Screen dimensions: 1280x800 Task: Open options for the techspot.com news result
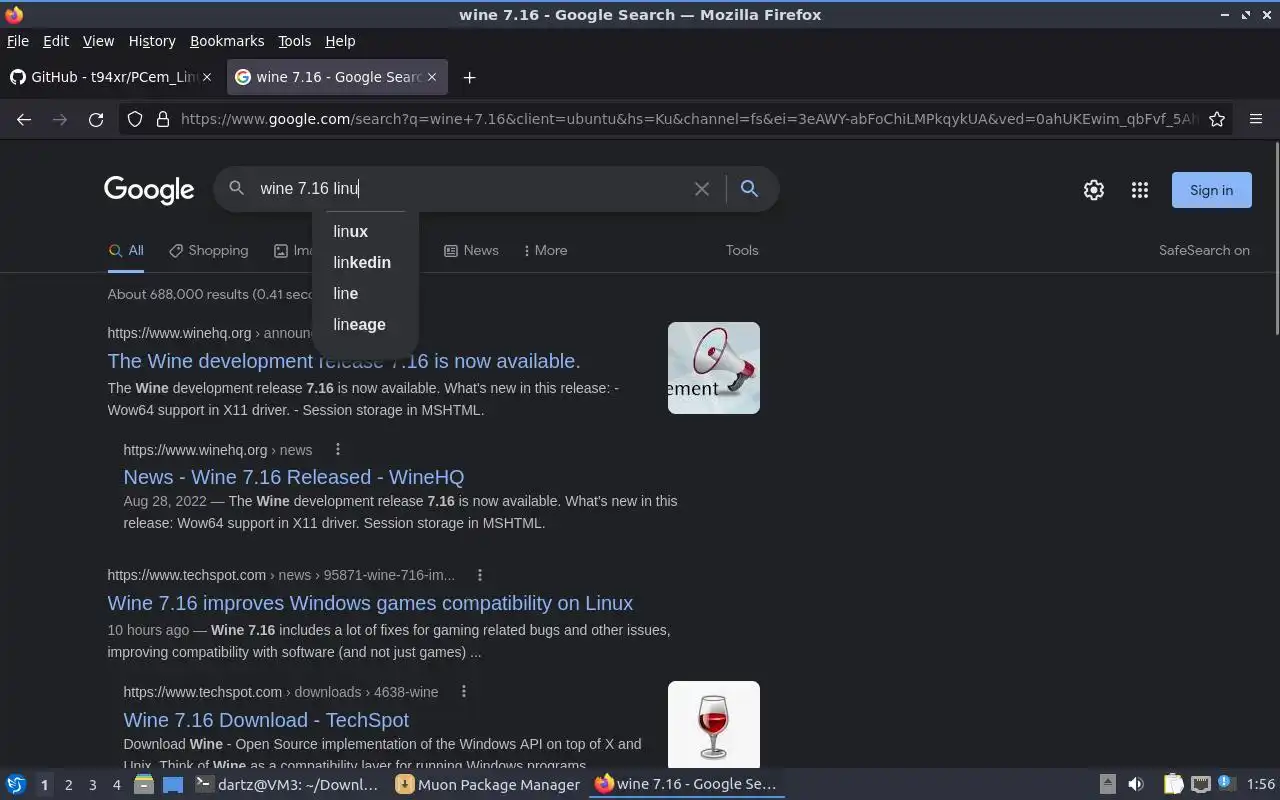tap(480, 575)
